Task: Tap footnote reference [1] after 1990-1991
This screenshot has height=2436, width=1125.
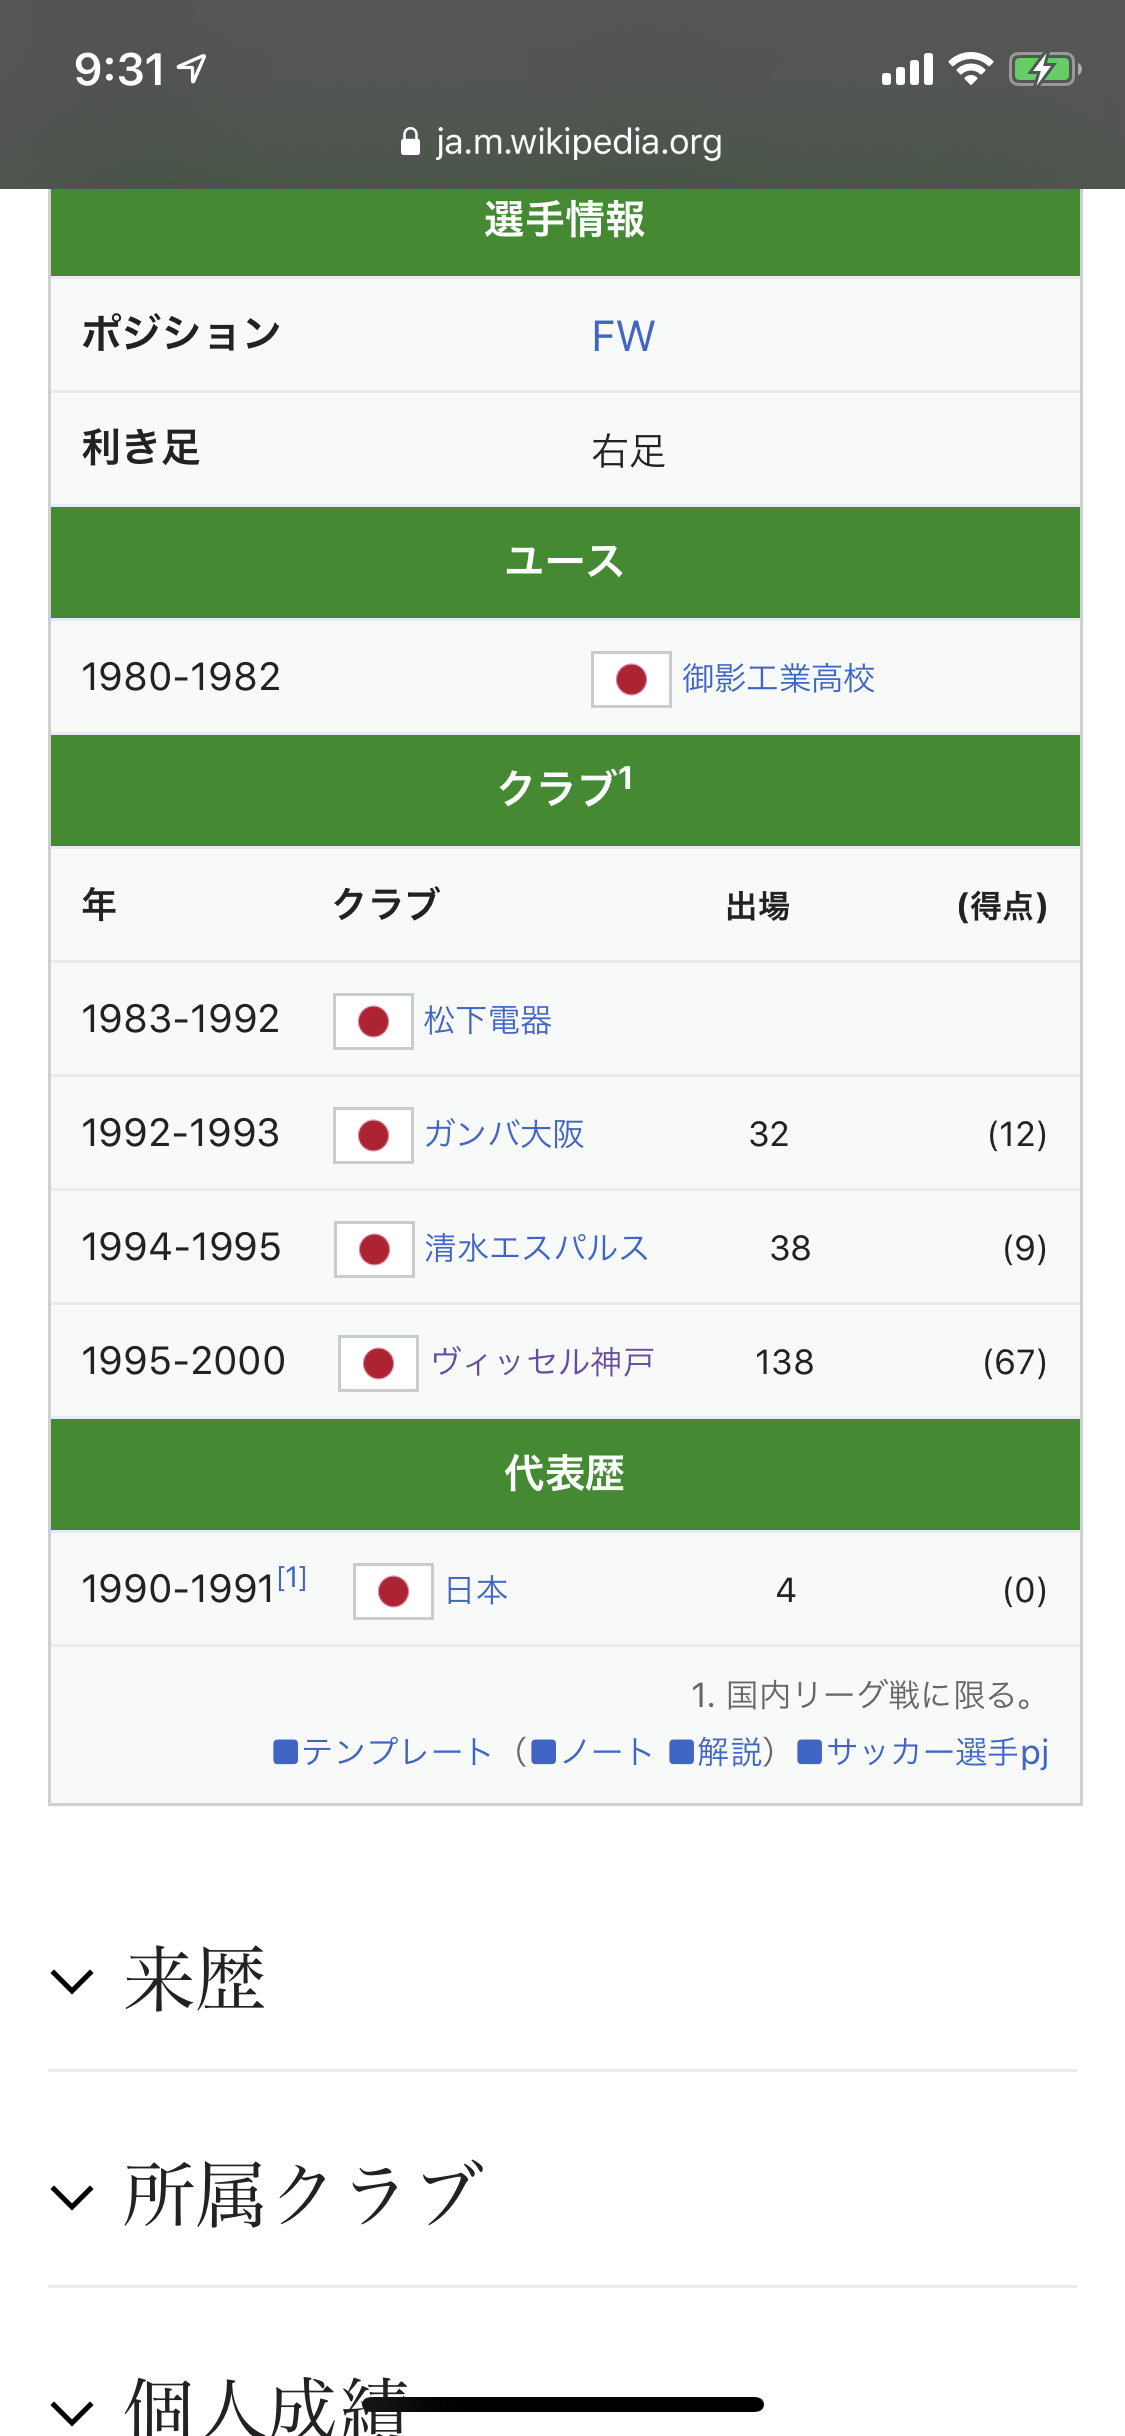Action: (x=292, y=1578)
